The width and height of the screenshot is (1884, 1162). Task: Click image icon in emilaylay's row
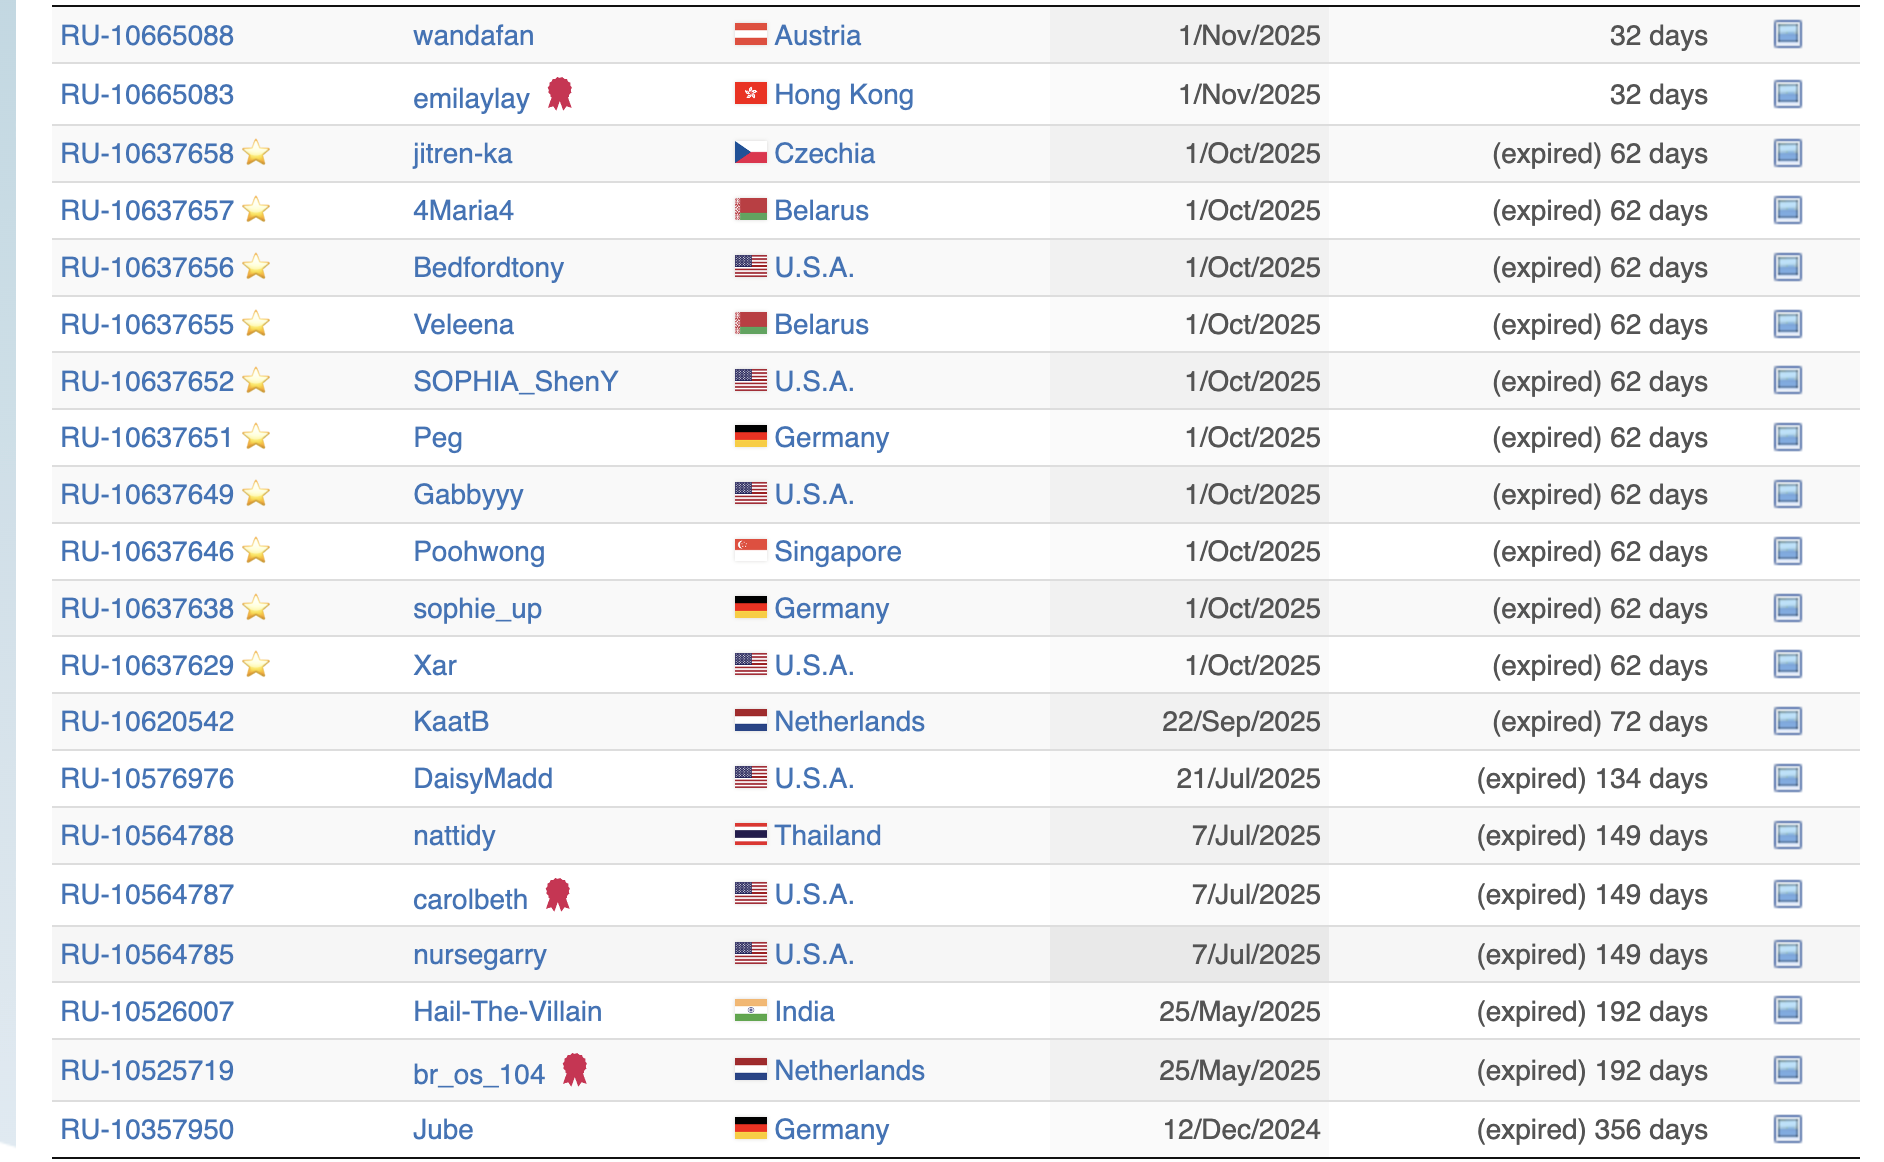[1787, 94]
